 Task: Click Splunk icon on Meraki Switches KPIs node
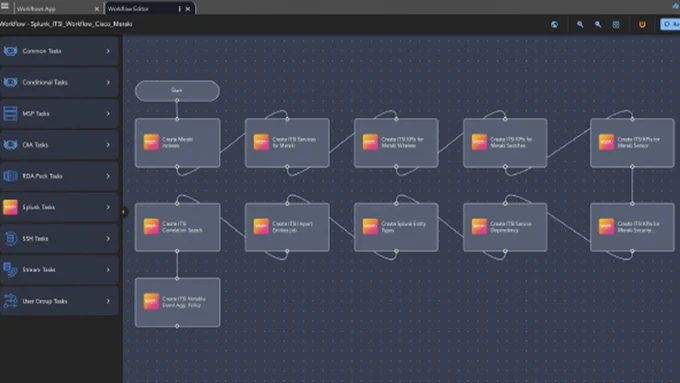pos(479,142)
